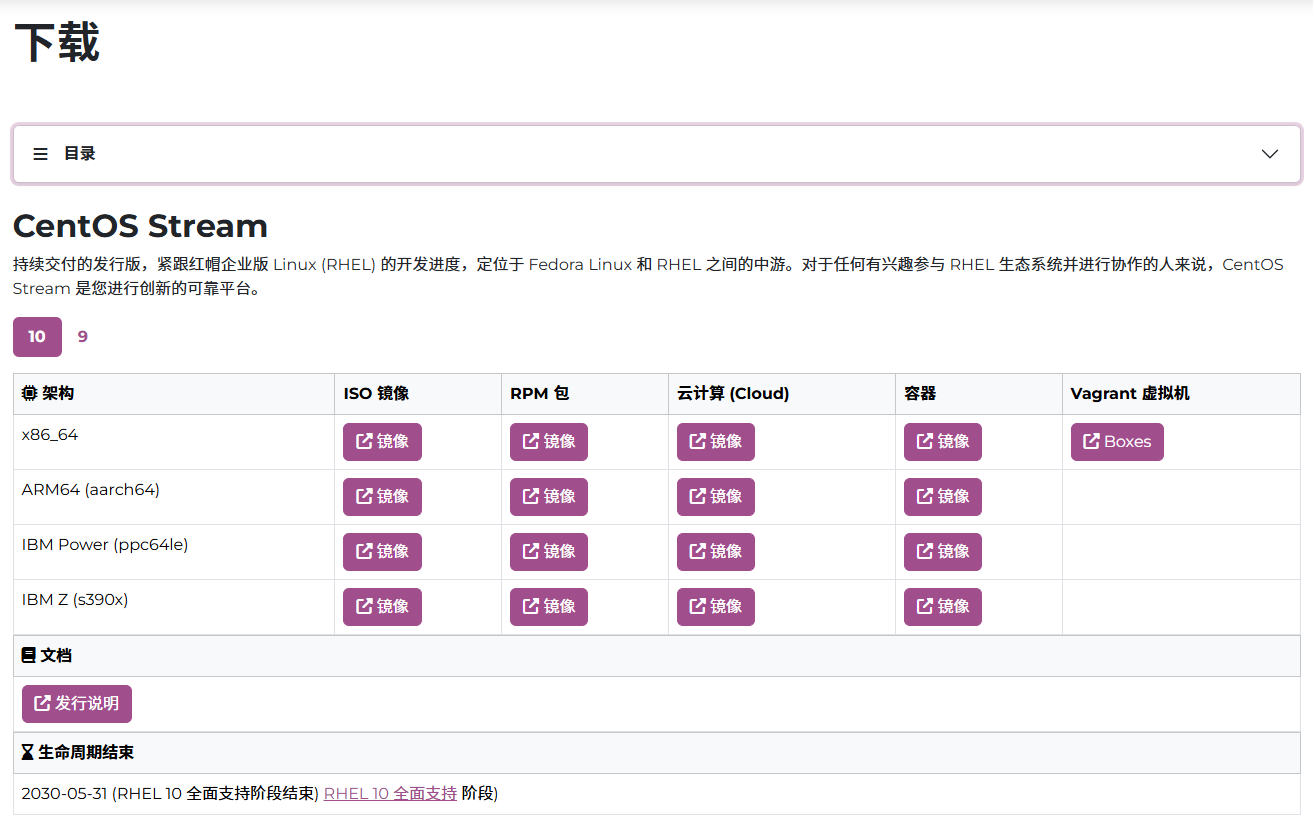Open ARM64 容器 mirror button
The image size is (1313, 829).
tap(943, 497)
